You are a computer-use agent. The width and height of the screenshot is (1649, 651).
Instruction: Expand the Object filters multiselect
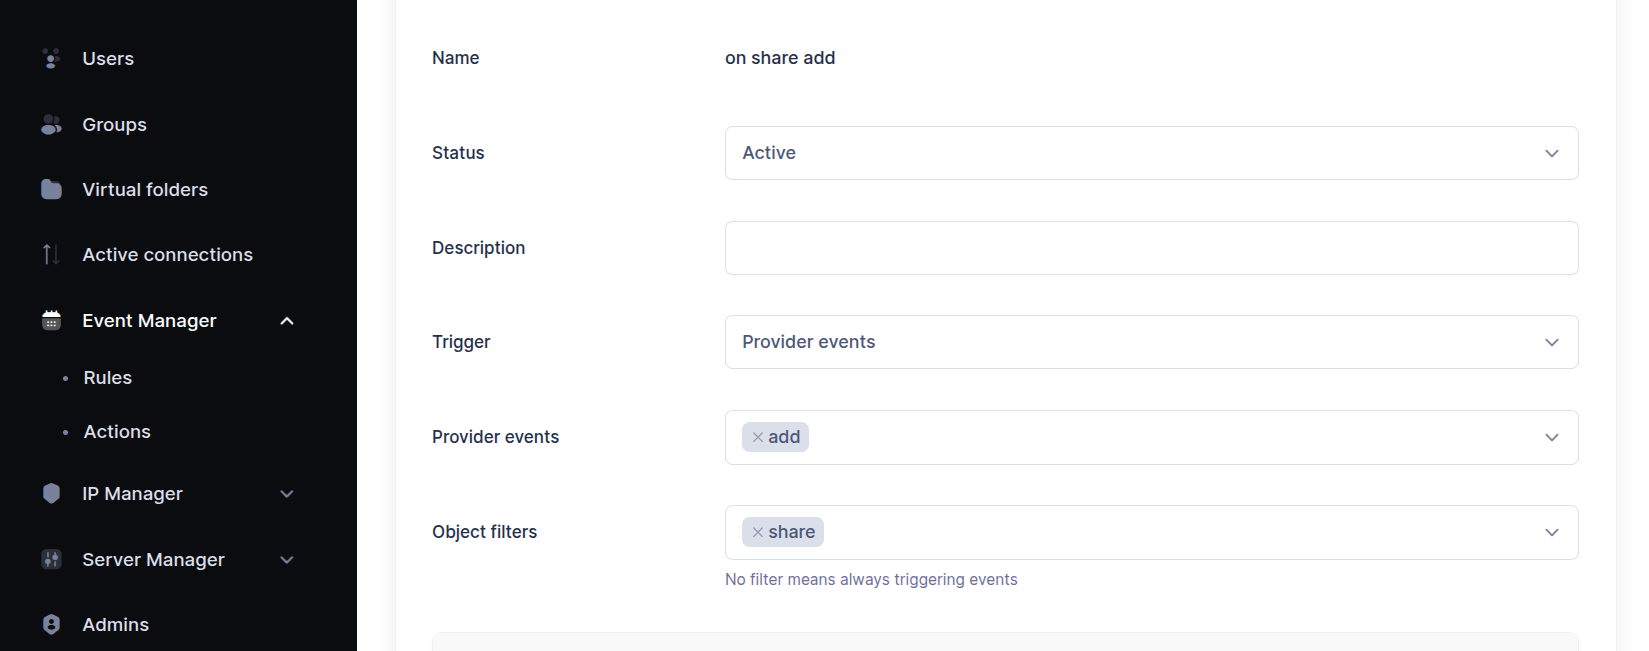[1551, 532]
